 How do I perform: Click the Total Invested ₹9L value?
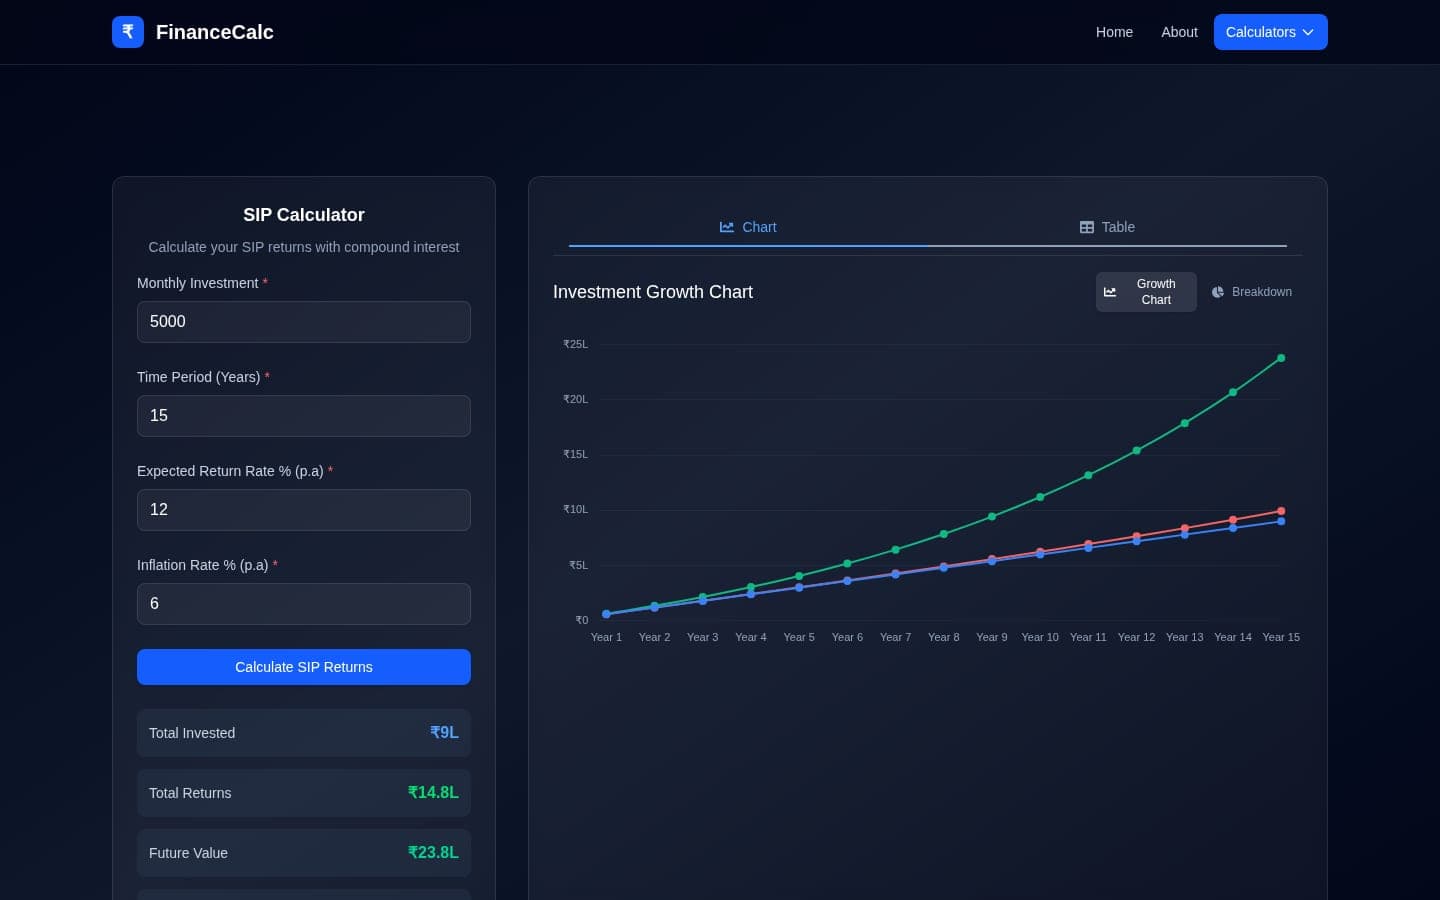(x=444, y=733)
